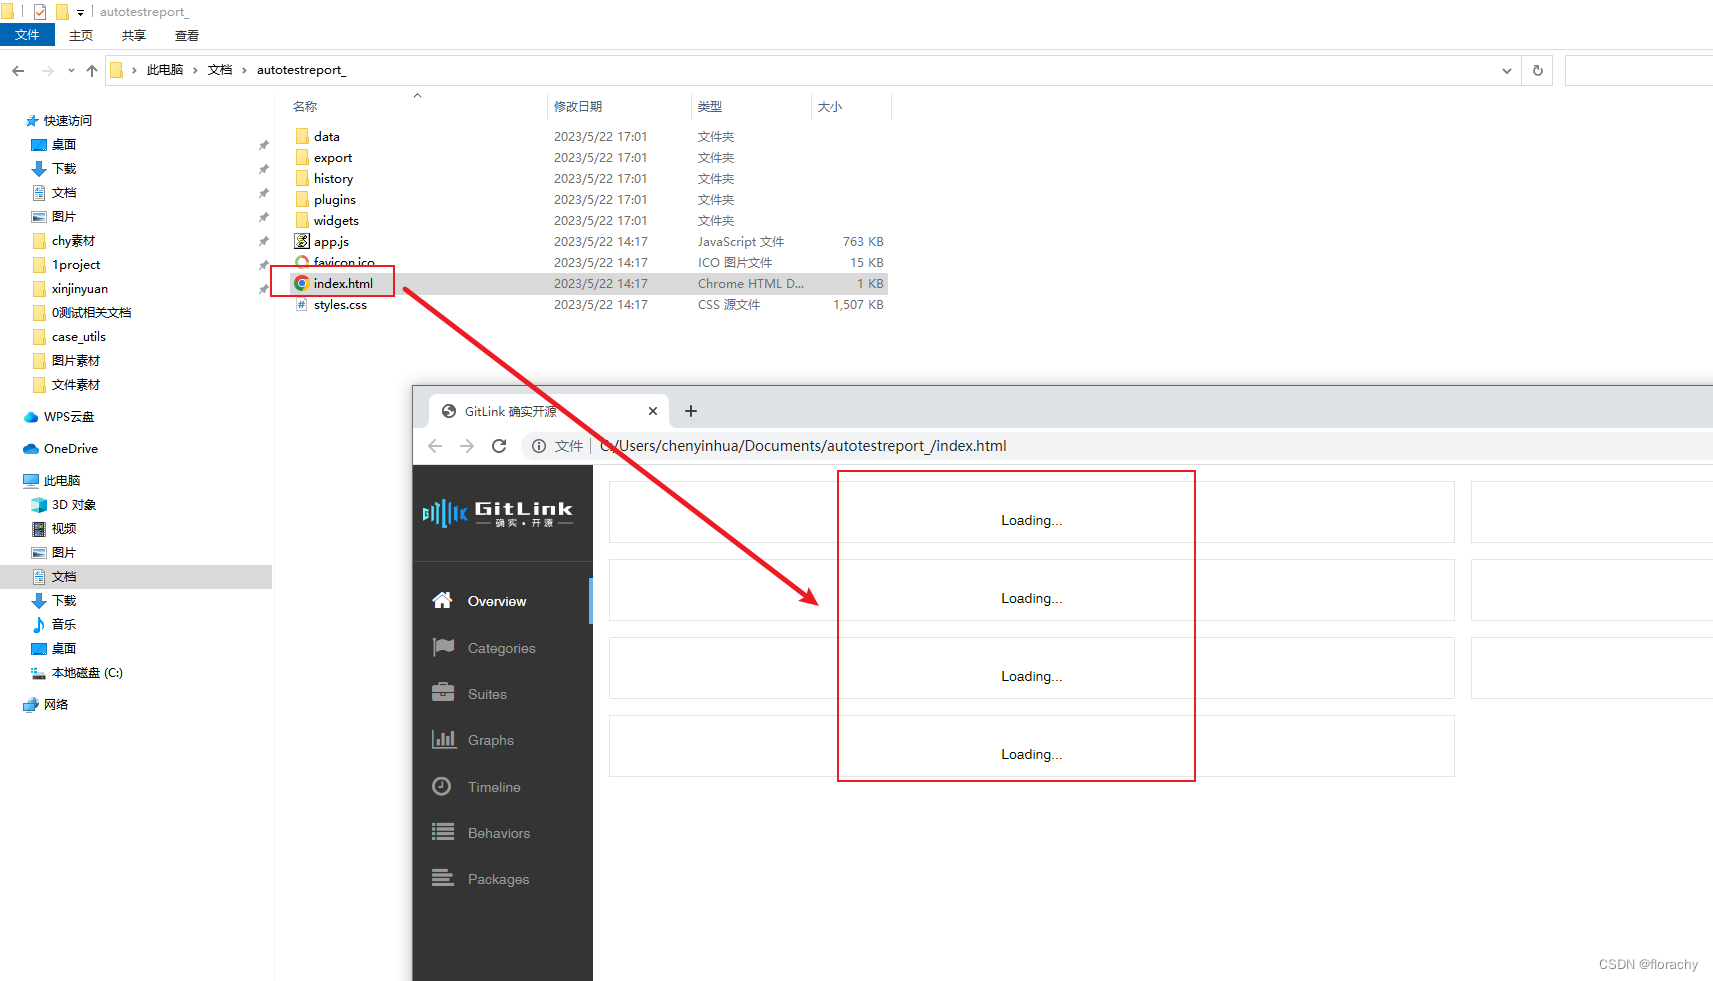Reload the Chrome page
The image size is (1713, 981).
click(x=499, y=446)
